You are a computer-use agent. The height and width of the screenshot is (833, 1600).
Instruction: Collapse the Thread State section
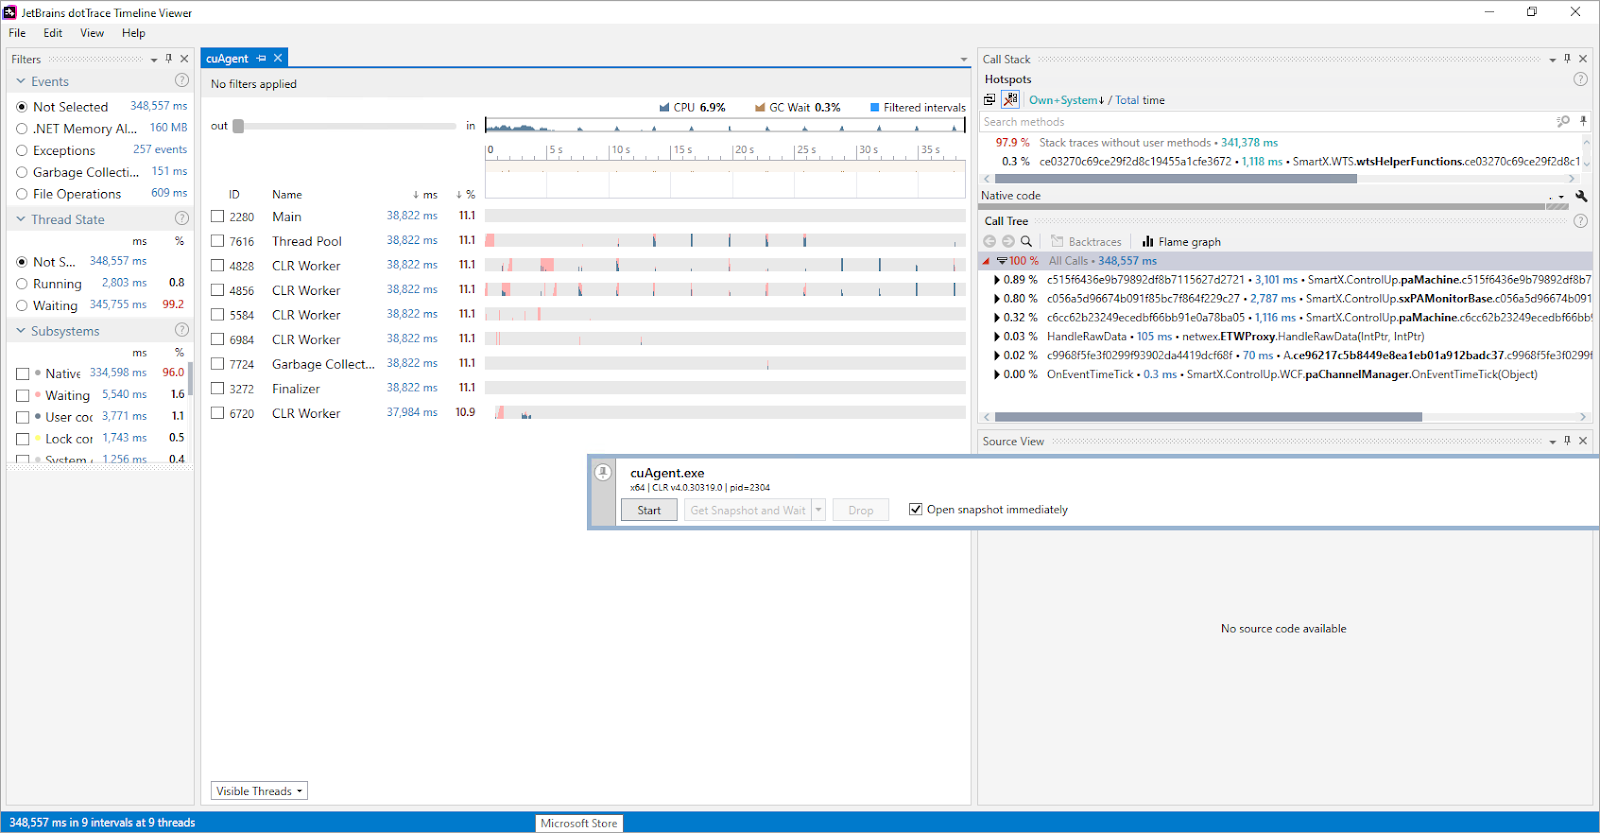click(20, 219)
